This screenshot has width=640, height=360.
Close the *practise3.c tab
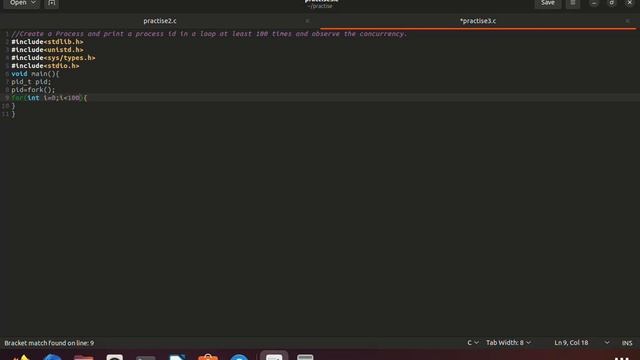click(627, 21)
